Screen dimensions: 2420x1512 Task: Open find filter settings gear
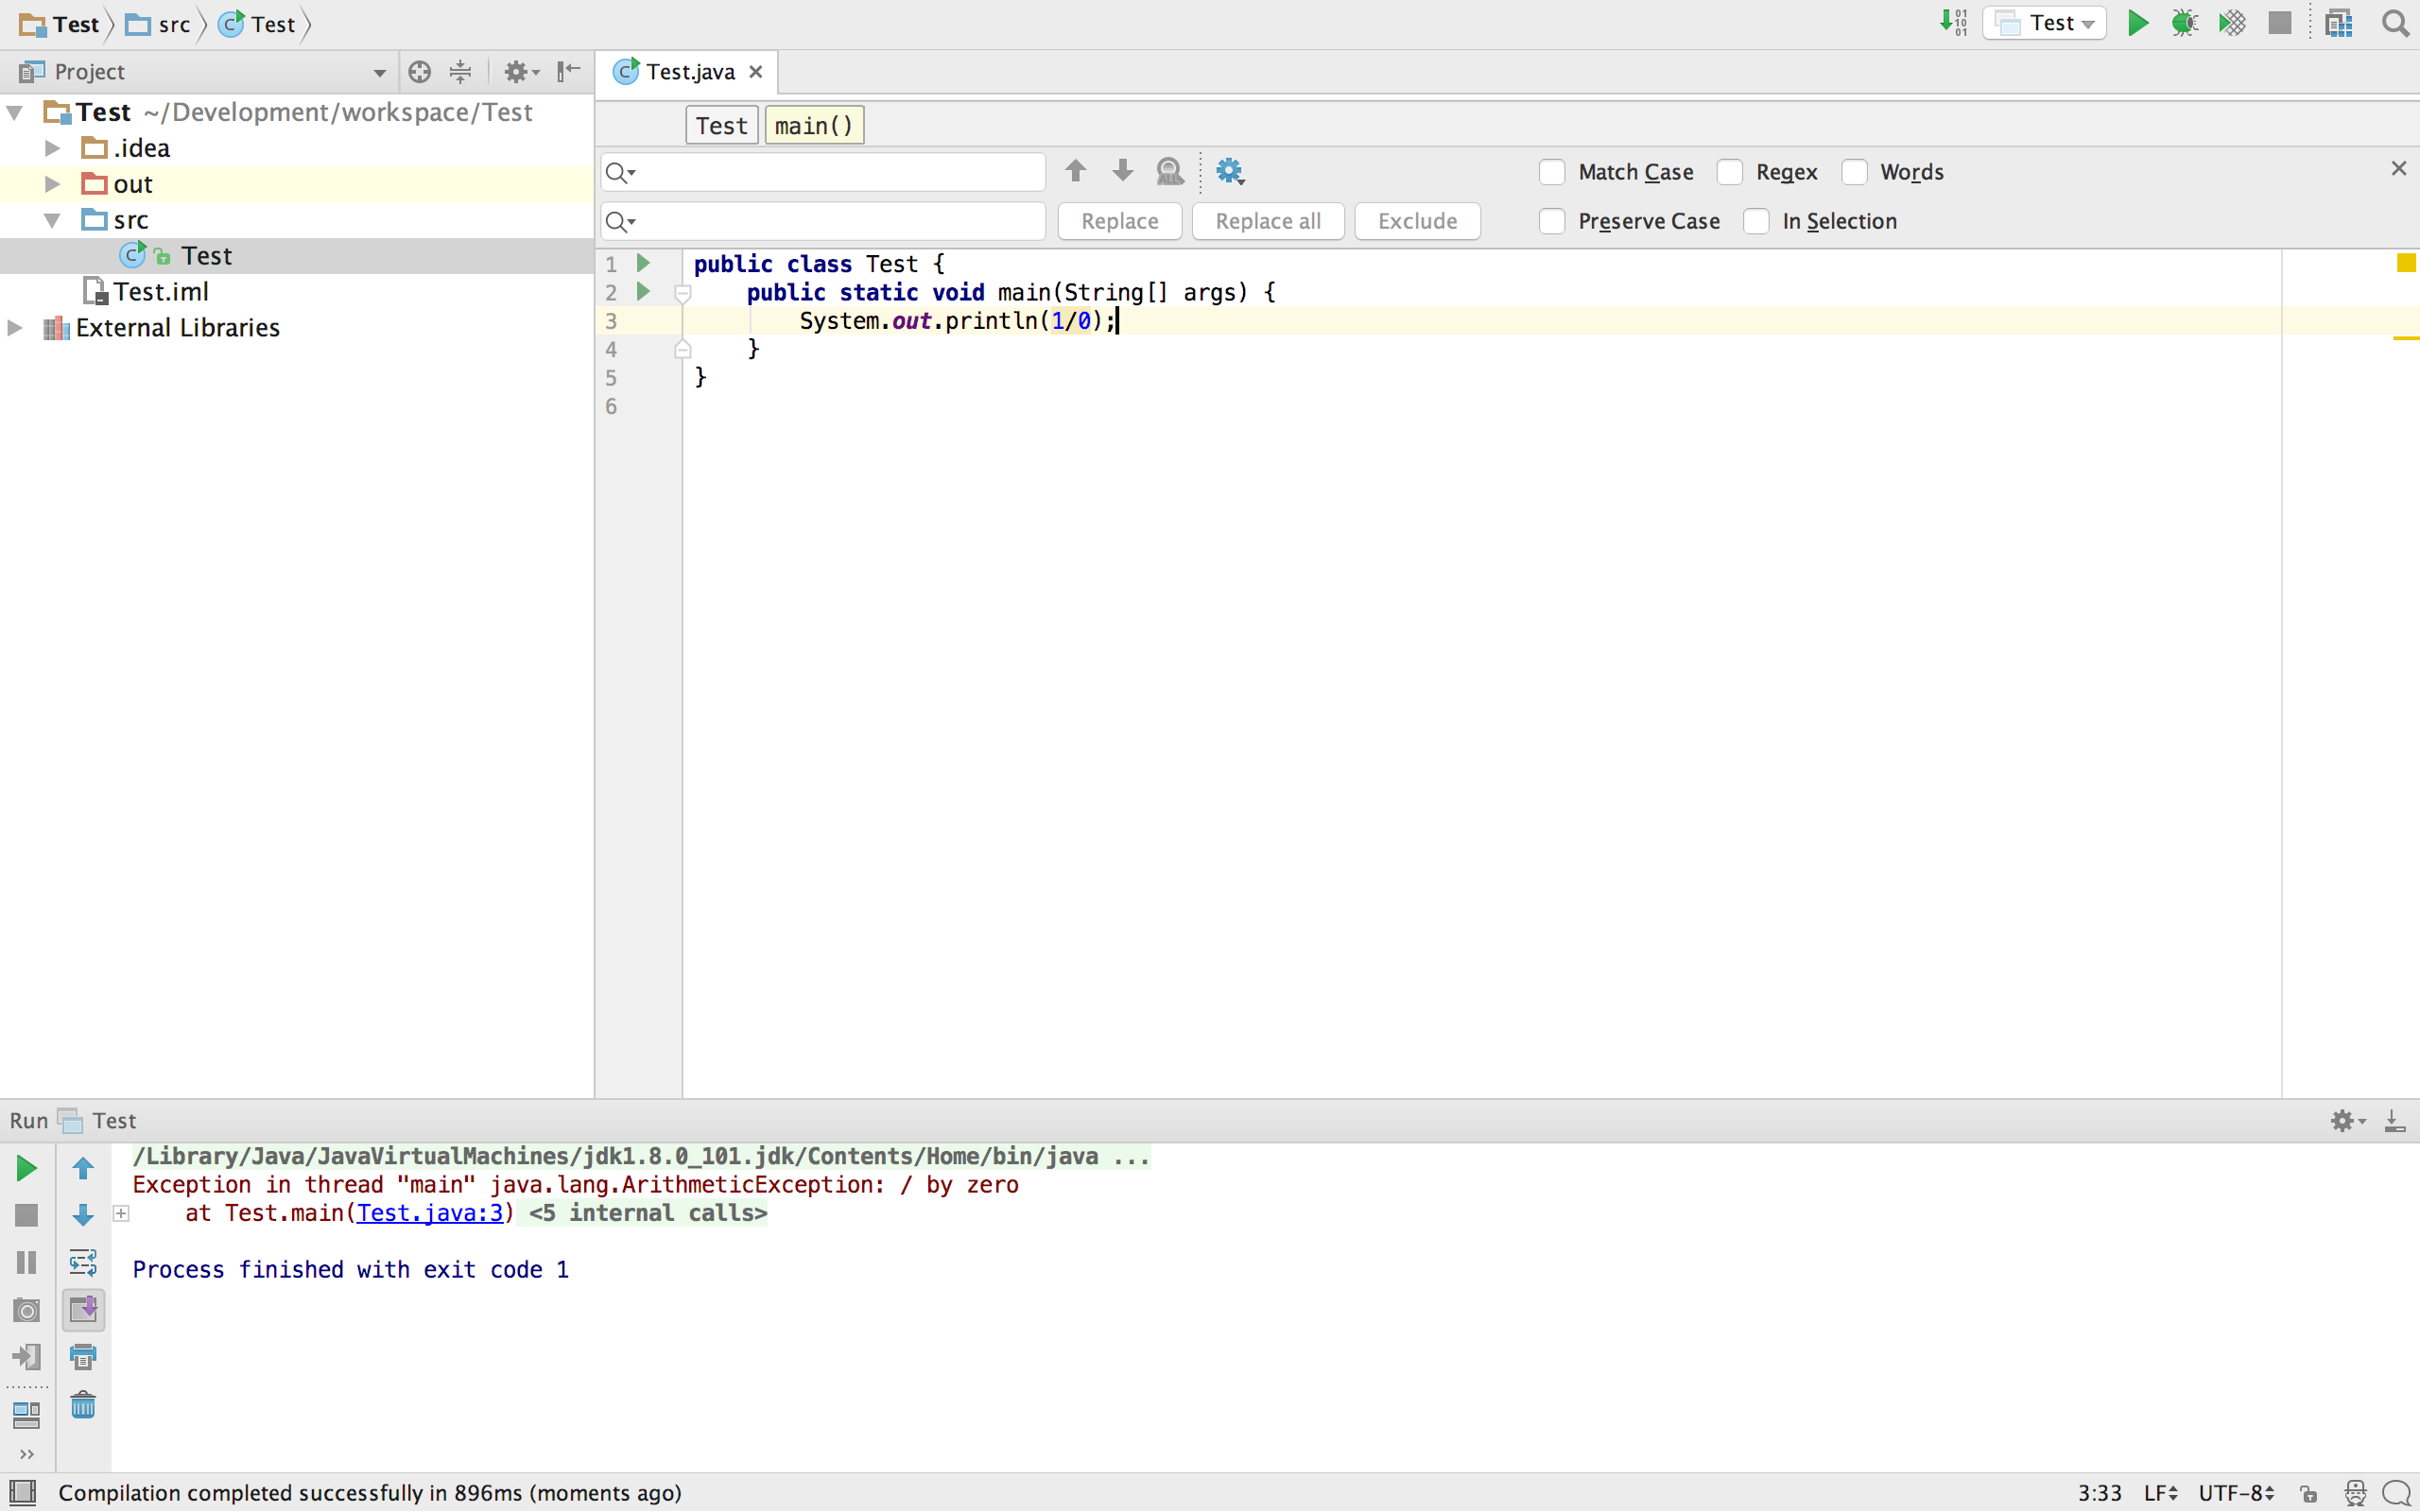point(1230,171)
